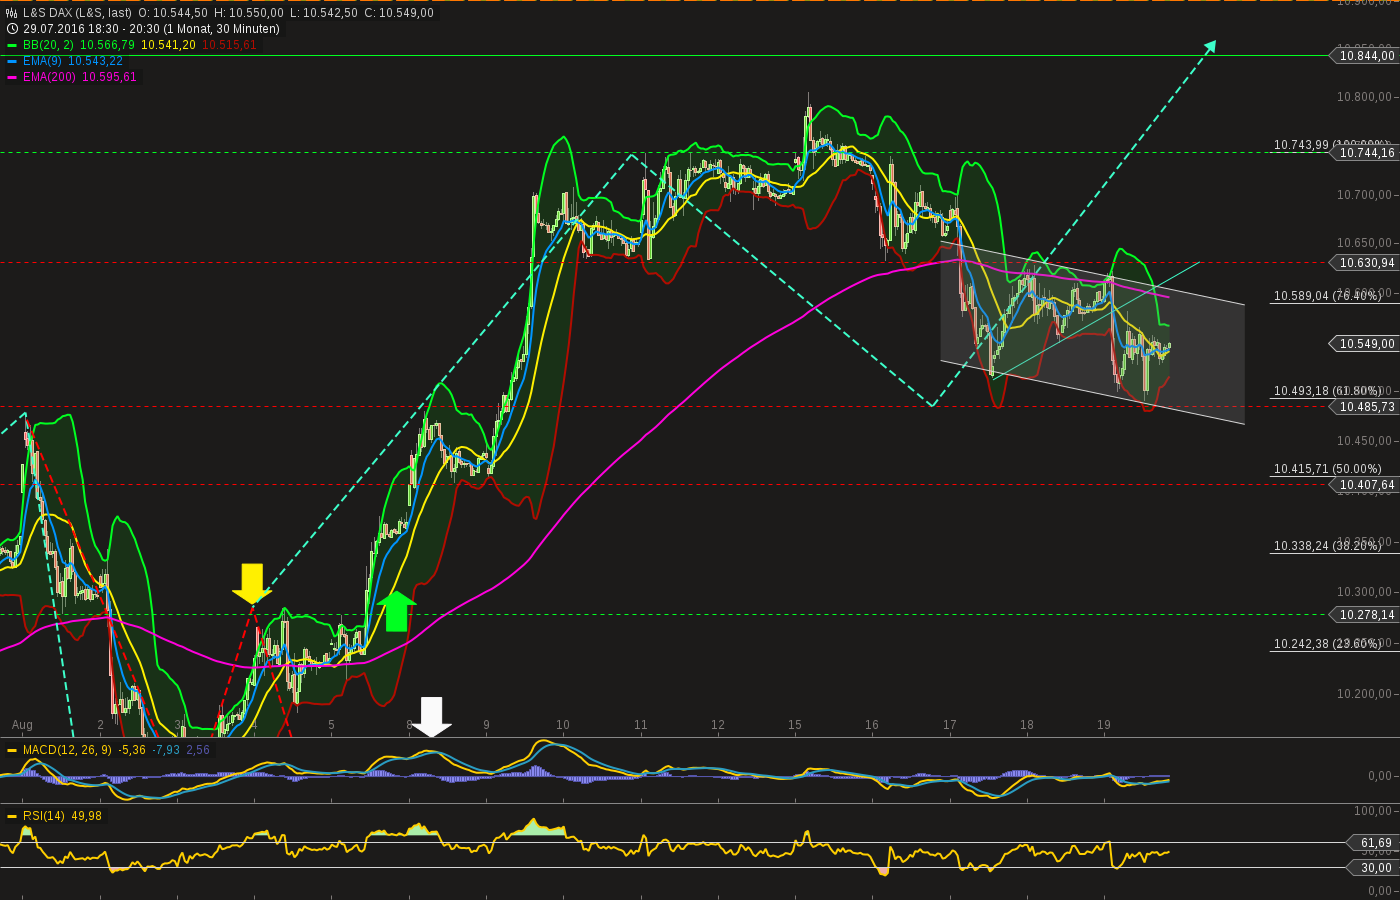Screen dimensions: 1400x900
Task: Open the MACD(12, 26, 9) indicator label
Action: click(68, 750)
